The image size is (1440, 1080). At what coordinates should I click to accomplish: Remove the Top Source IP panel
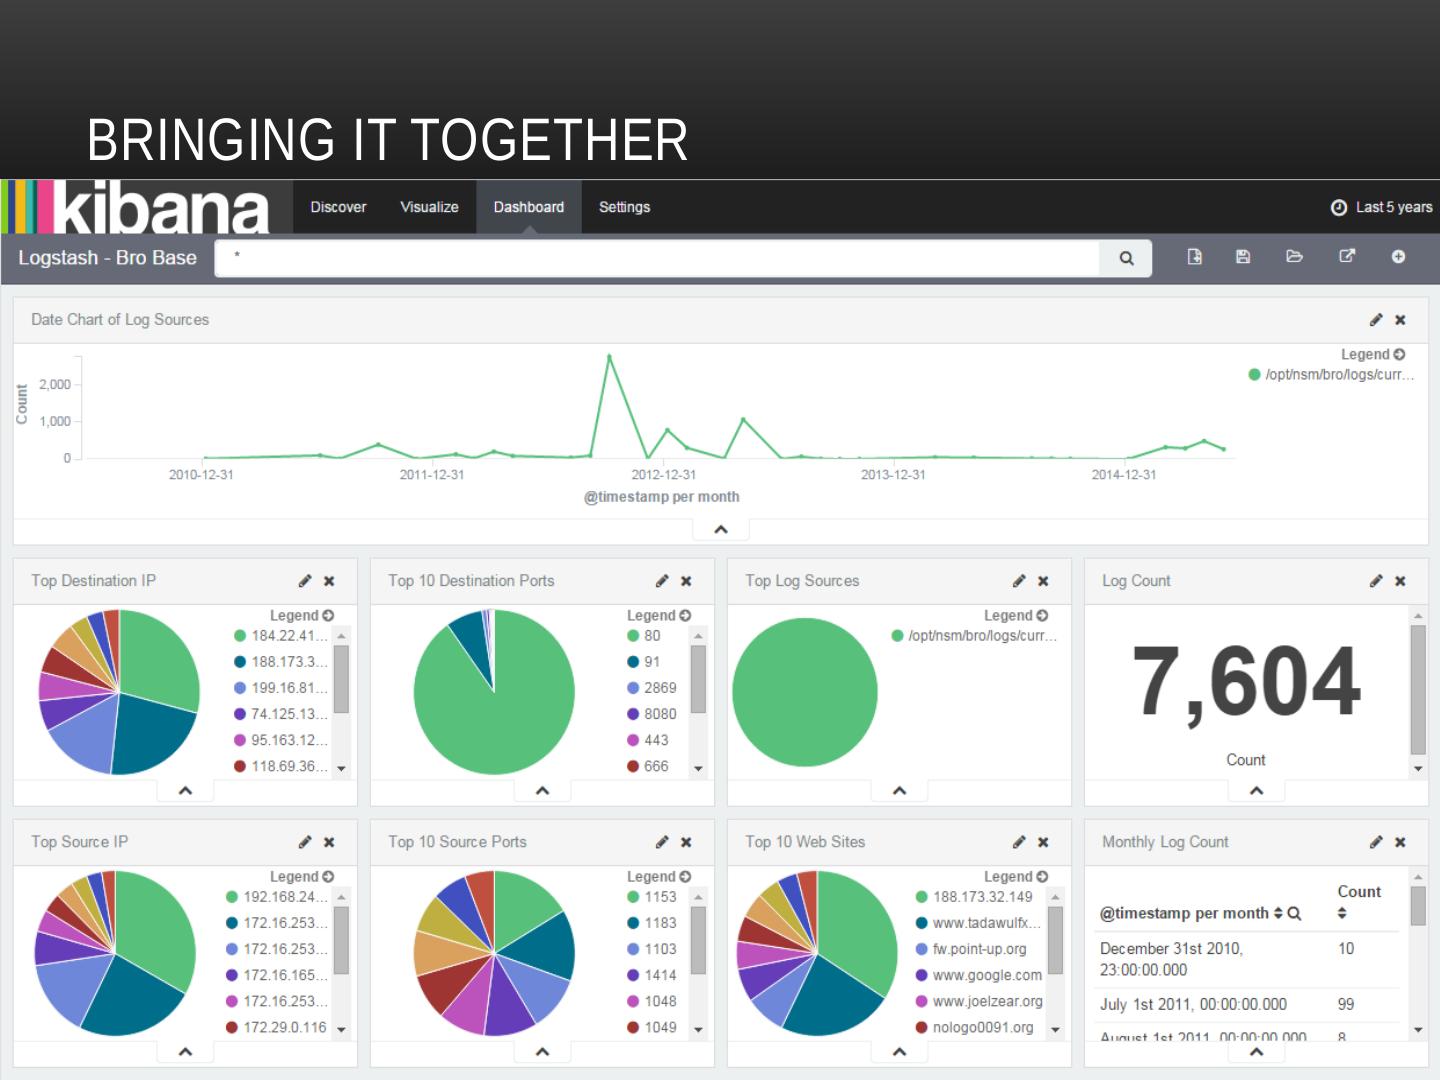click(x=329, y=842)
